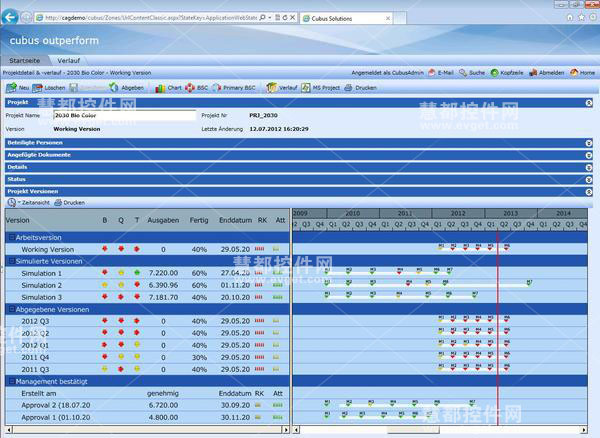Click the Abgeben toolbar icon
Screen dimensions: 600x438
[x=114, y=88]
